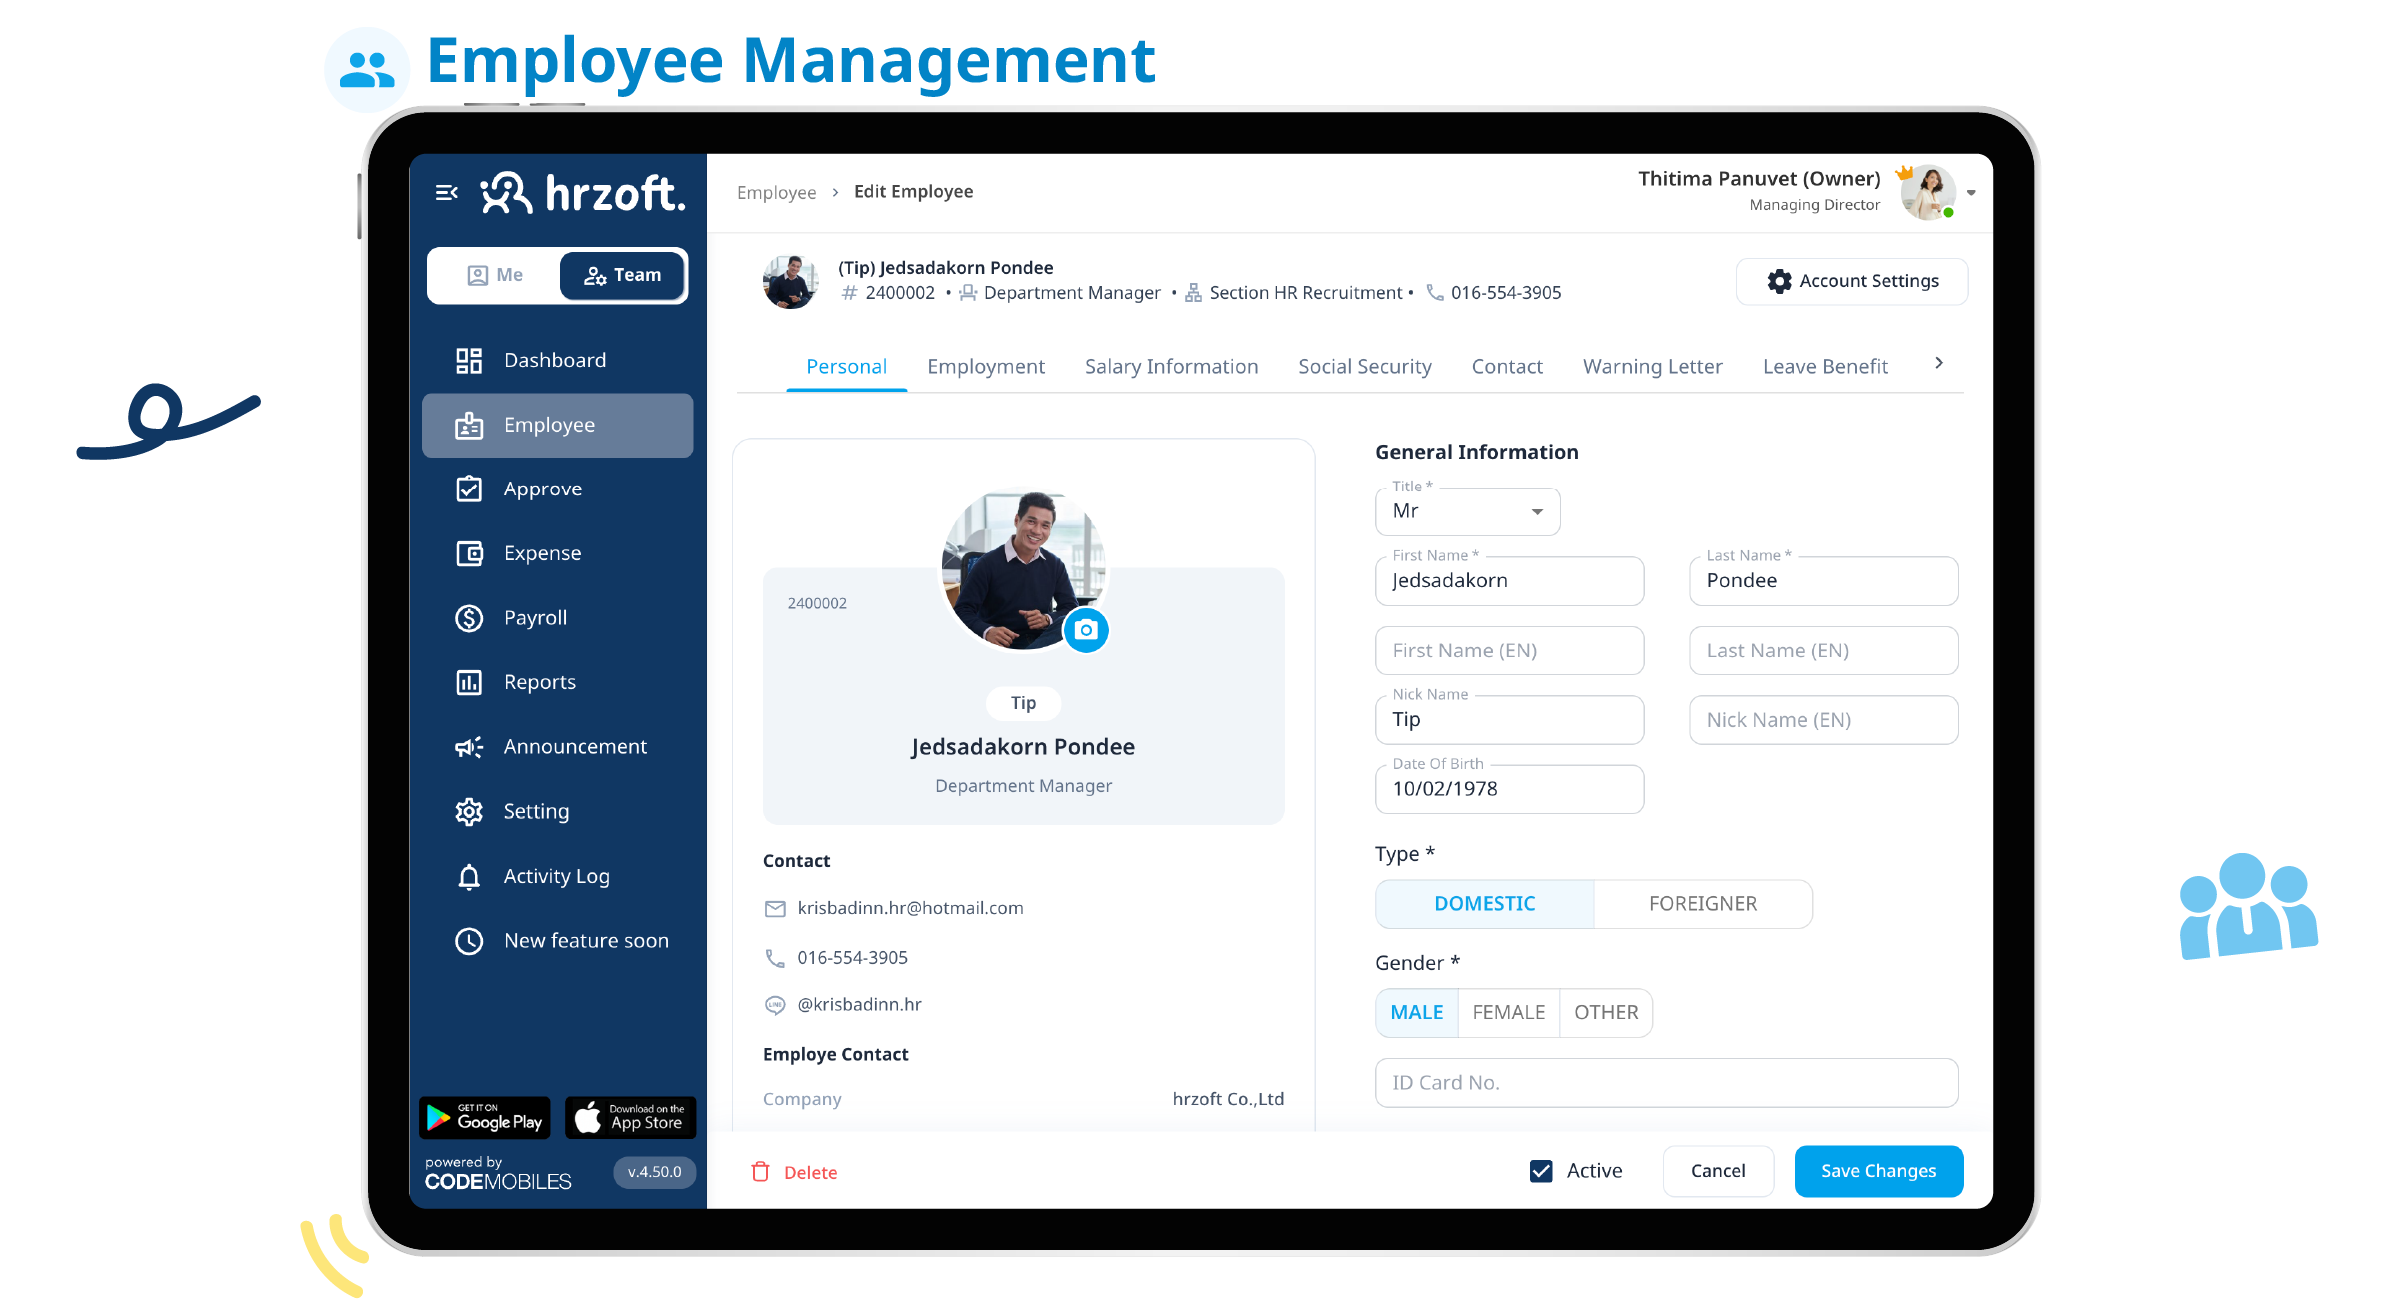Switch to the Me view toggle
Viewport: 2400px width, 1308px height.
[495, 275]
